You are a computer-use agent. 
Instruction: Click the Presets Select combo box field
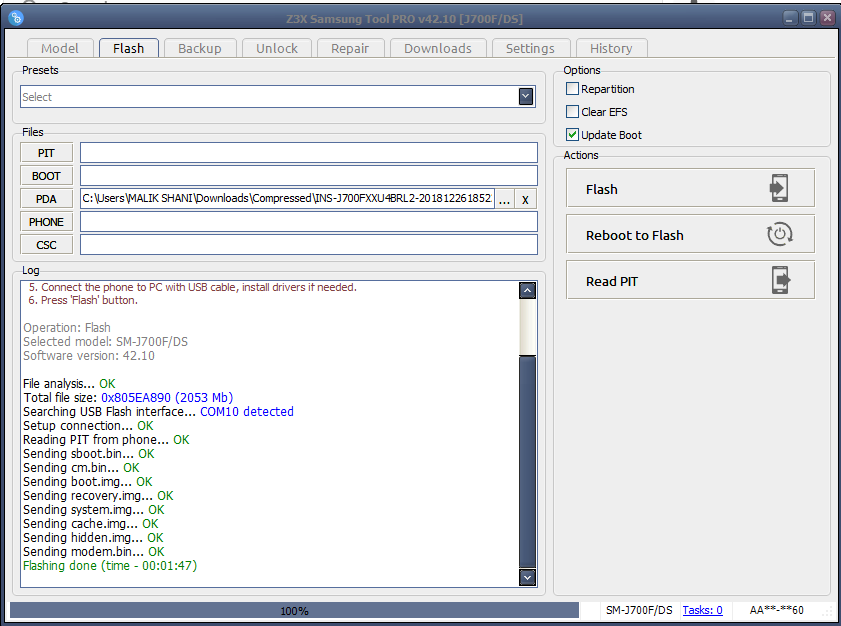pos(277,97)
